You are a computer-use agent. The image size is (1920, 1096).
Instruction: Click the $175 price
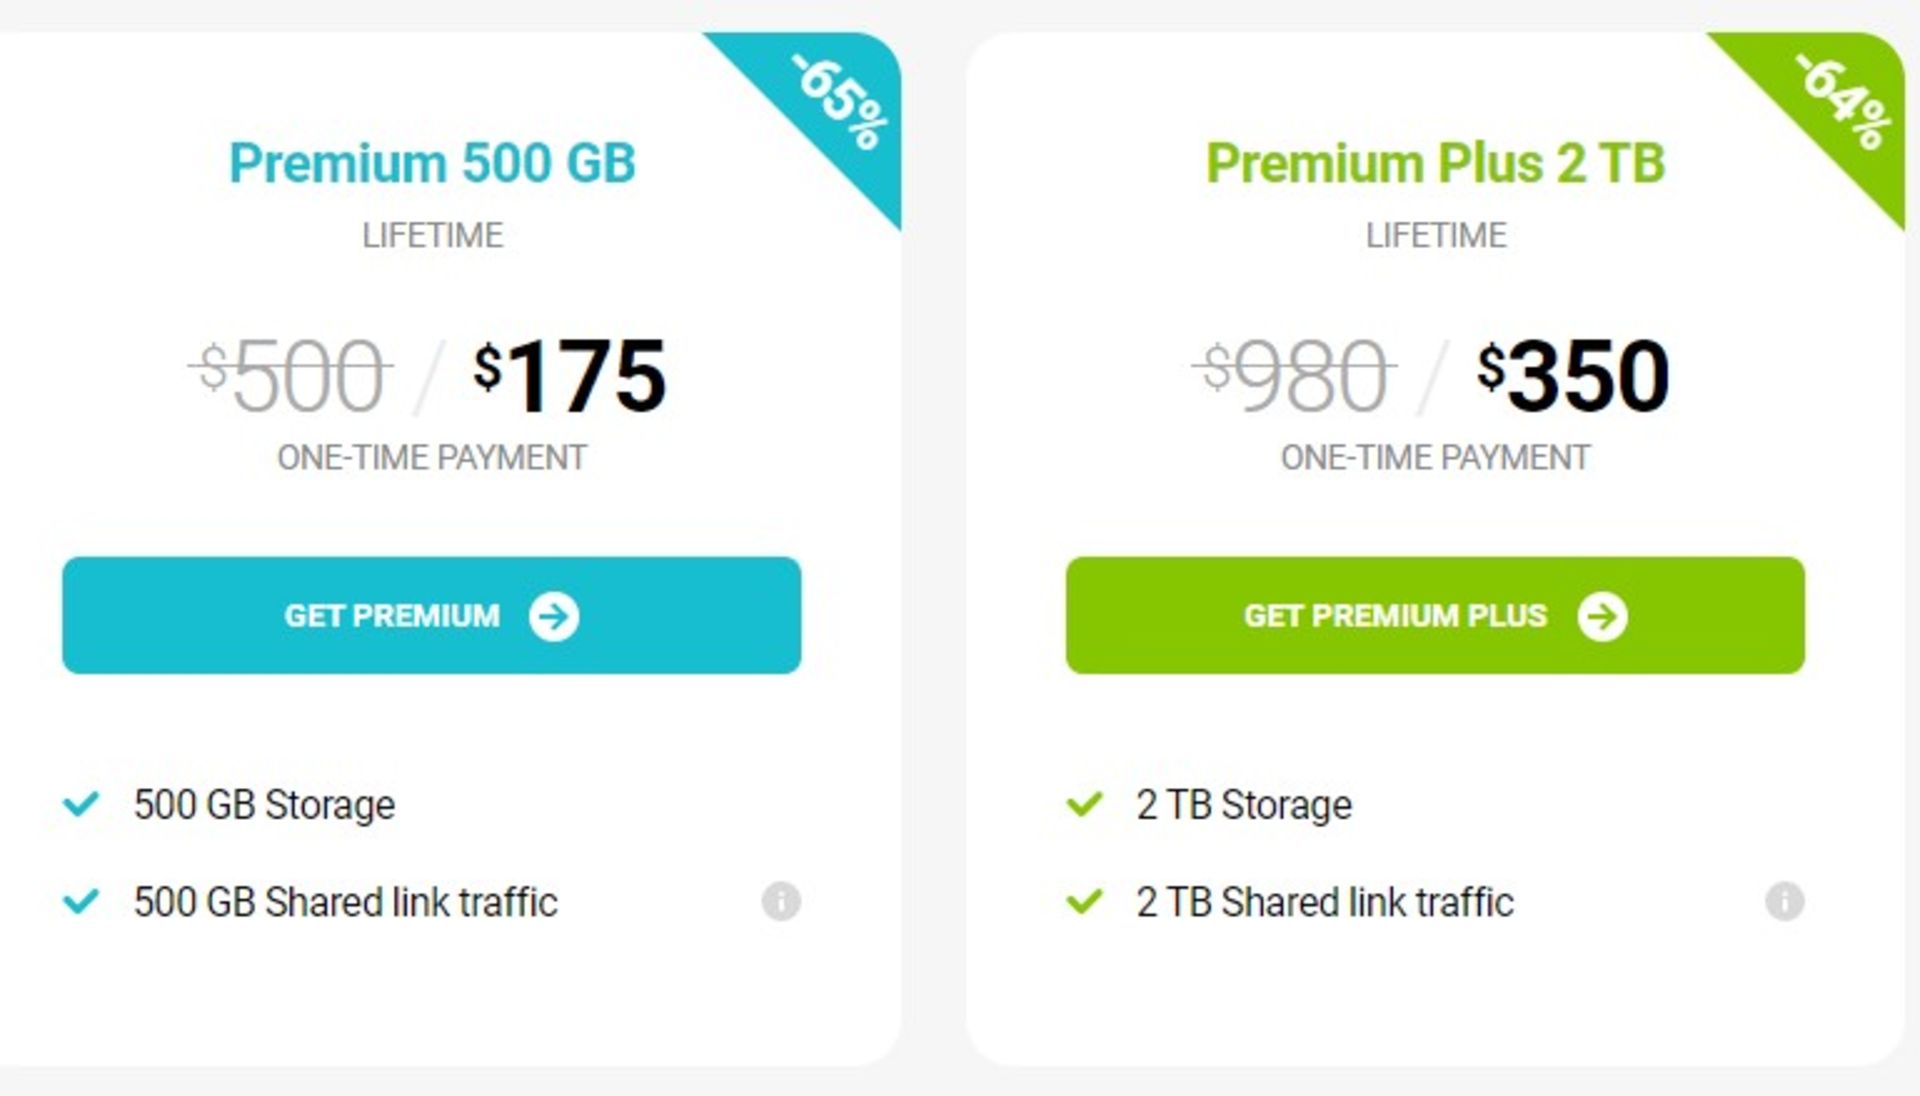pos(569,375)
